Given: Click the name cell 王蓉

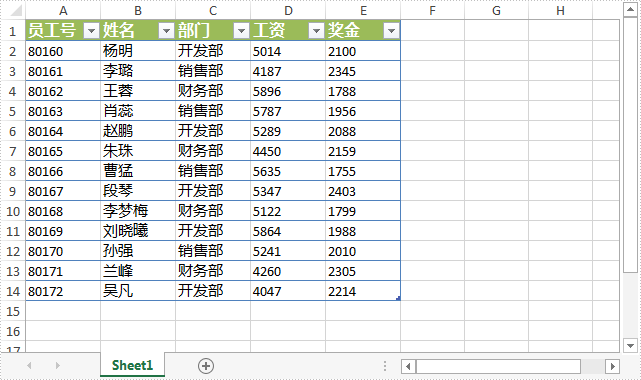Looking at the screenshot, I should point(138,91).
